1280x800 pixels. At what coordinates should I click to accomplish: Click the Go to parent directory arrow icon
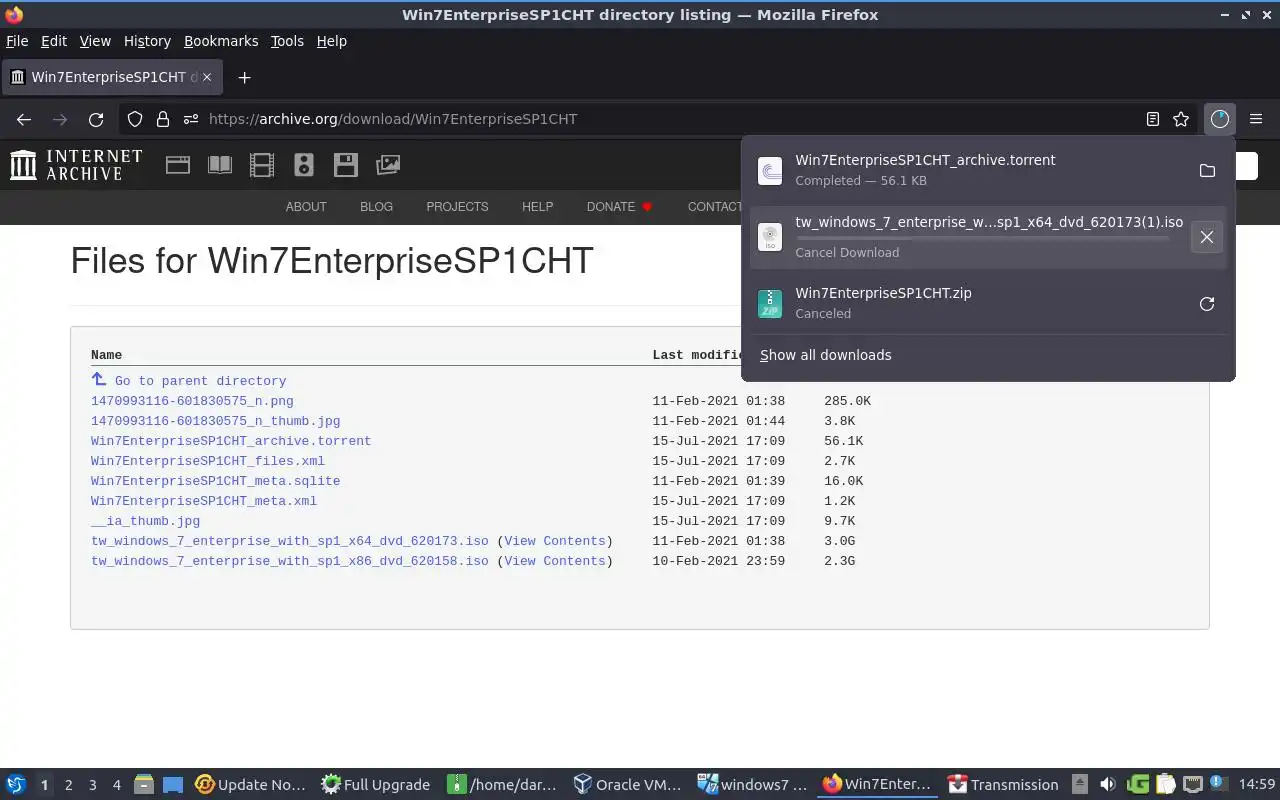click(99, 379)
